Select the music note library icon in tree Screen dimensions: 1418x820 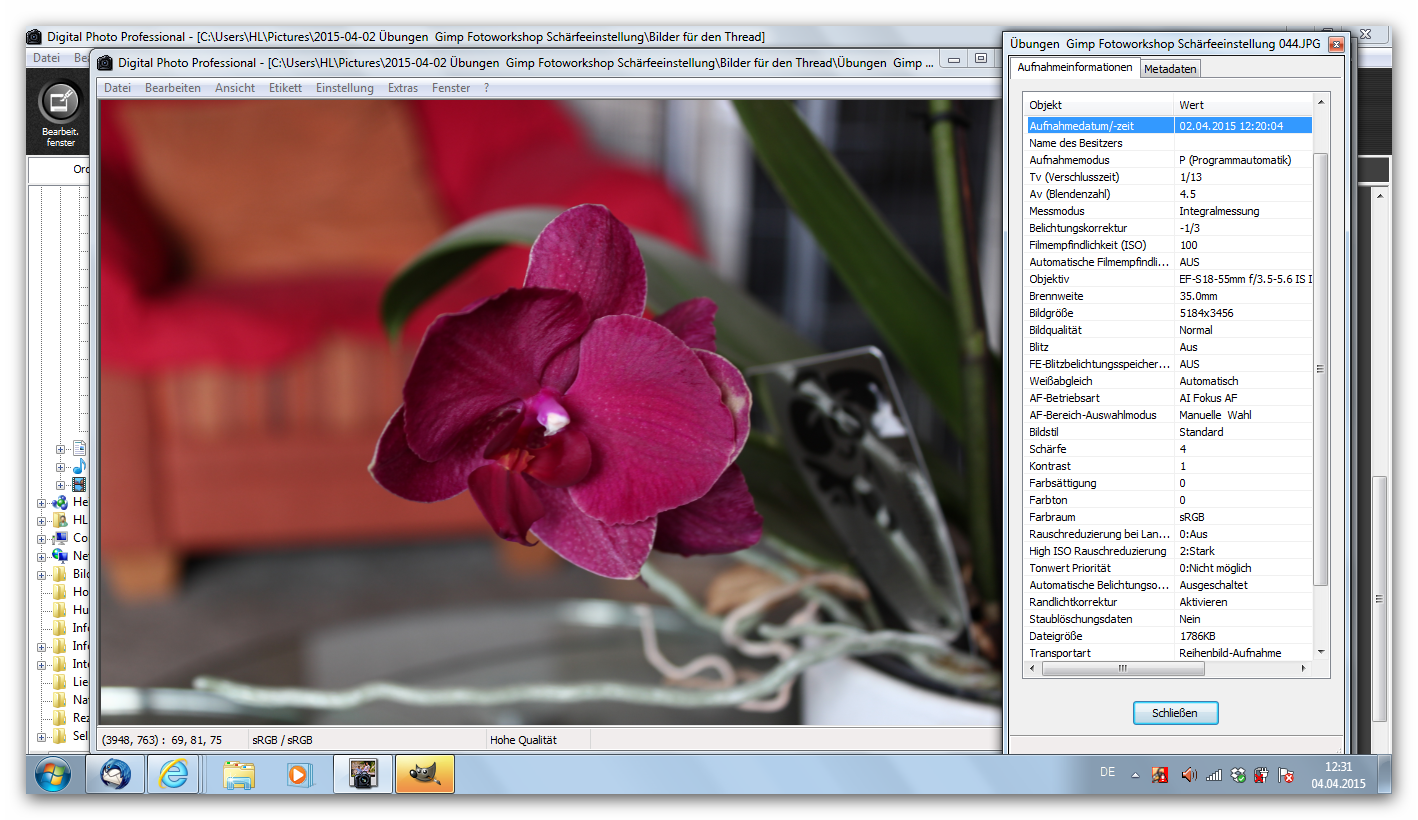tap(79, 466)
